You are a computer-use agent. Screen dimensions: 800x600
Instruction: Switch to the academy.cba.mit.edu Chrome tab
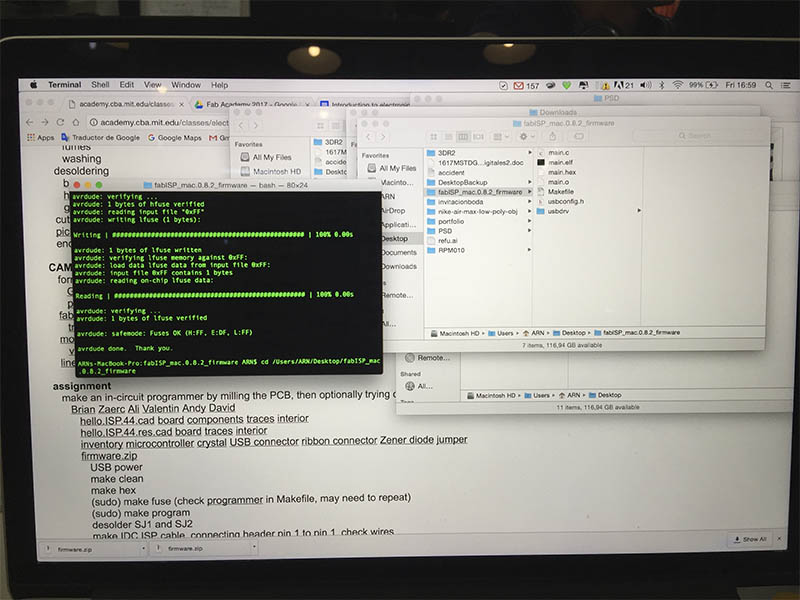[126, 104]
